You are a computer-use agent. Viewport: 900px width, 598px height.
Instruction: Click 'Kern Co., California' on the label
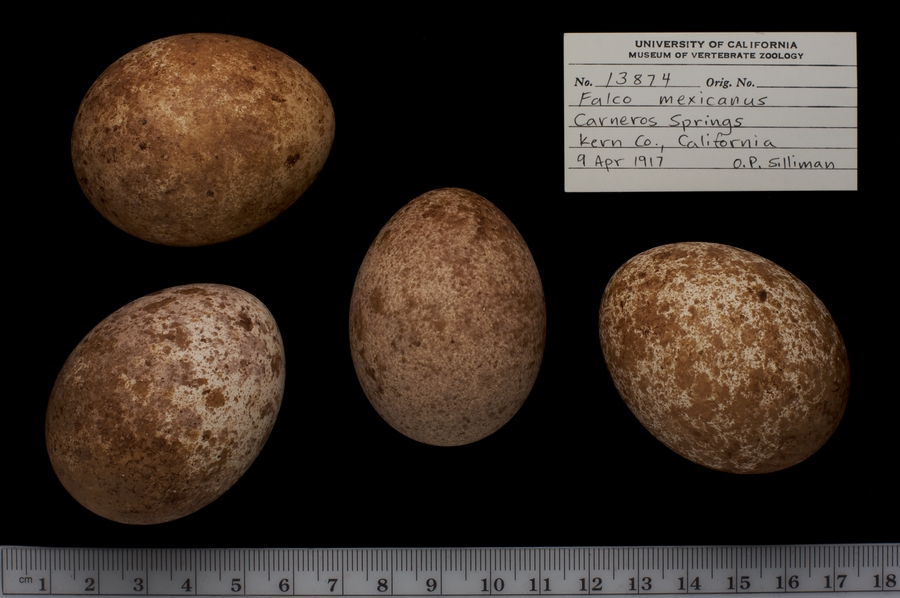click(x=674, y=142)
